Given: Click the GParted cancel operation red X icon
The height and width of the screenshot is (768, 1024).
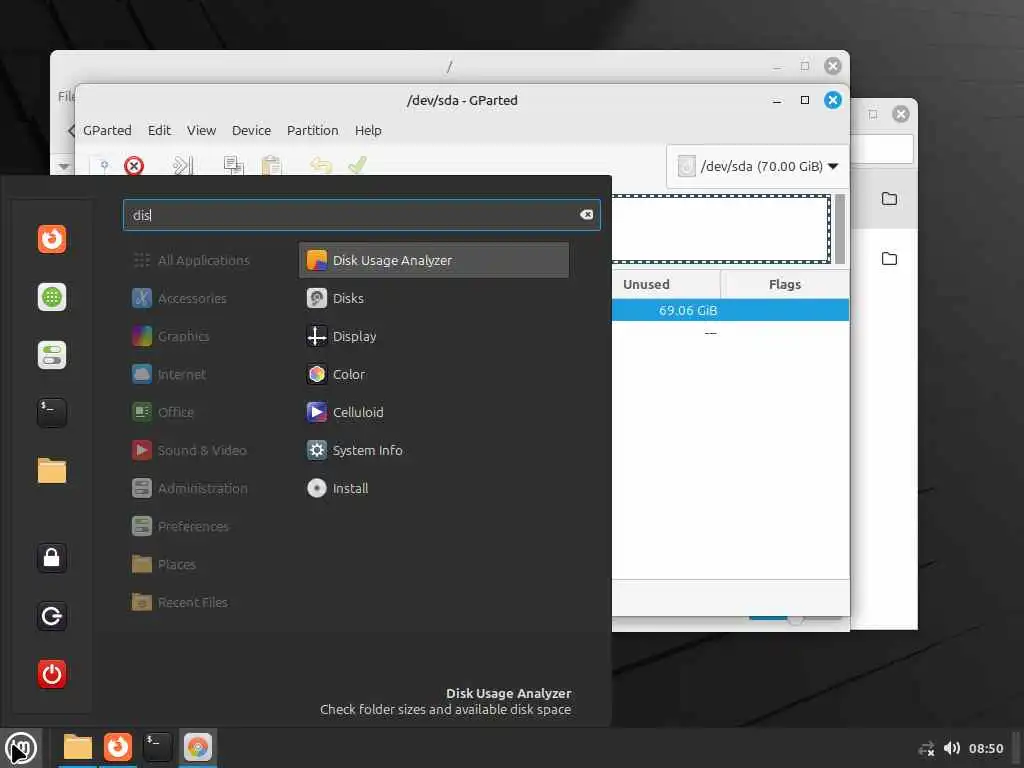Looking at the screenshot, I should pyautogui.click(x=134, y=166).
